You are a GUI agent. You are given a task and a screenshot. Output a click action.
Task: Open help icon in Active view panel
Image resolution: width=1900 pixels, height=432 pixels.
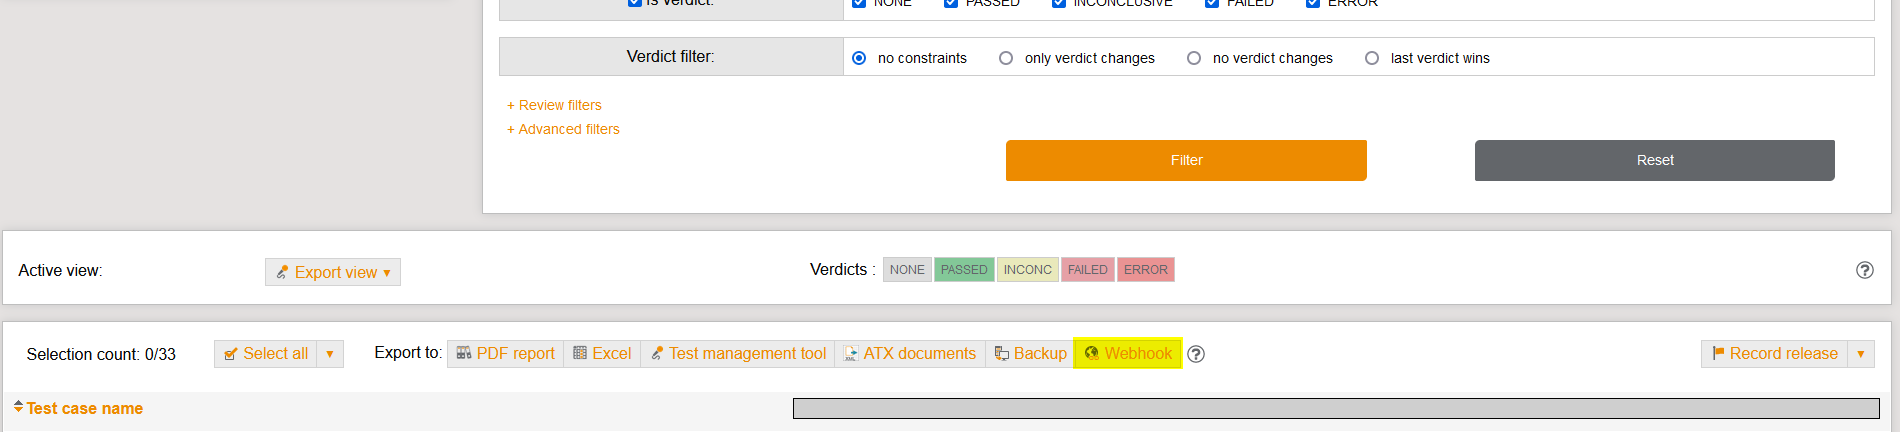click(x=1865, y=270)
